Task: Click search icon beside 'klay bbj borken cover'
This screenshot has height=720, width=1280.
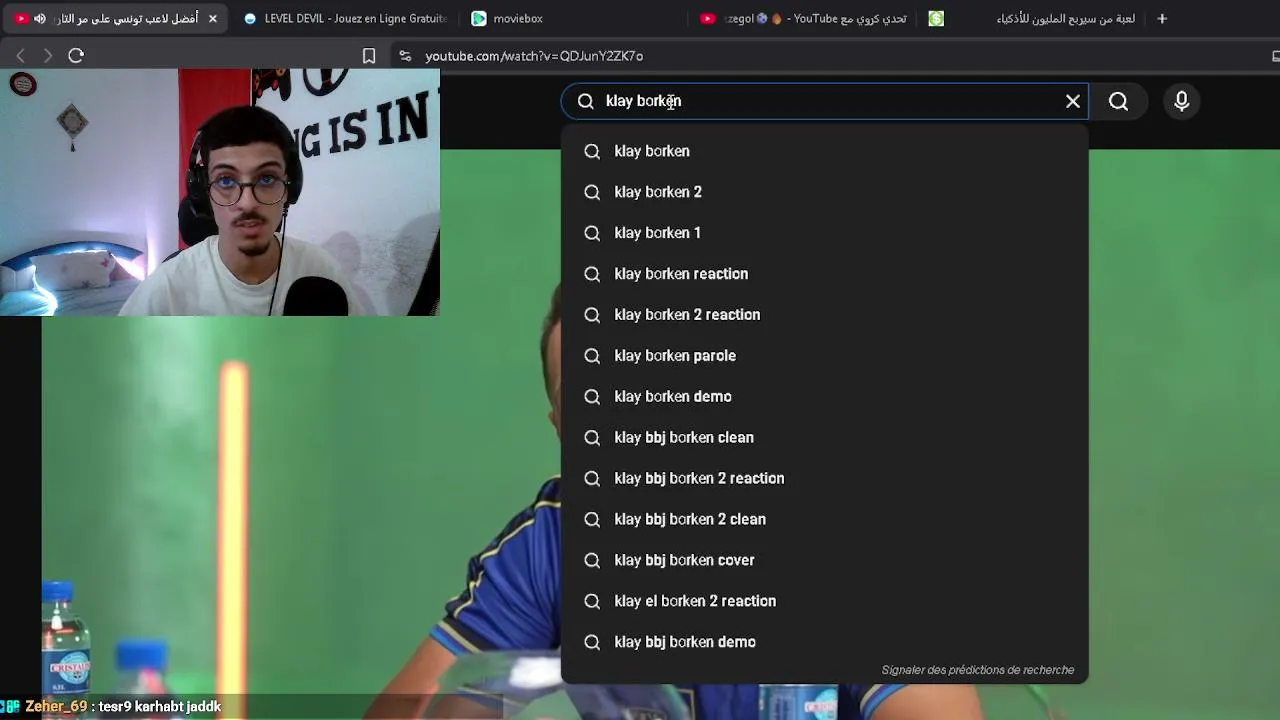Action: coord(592,560)
